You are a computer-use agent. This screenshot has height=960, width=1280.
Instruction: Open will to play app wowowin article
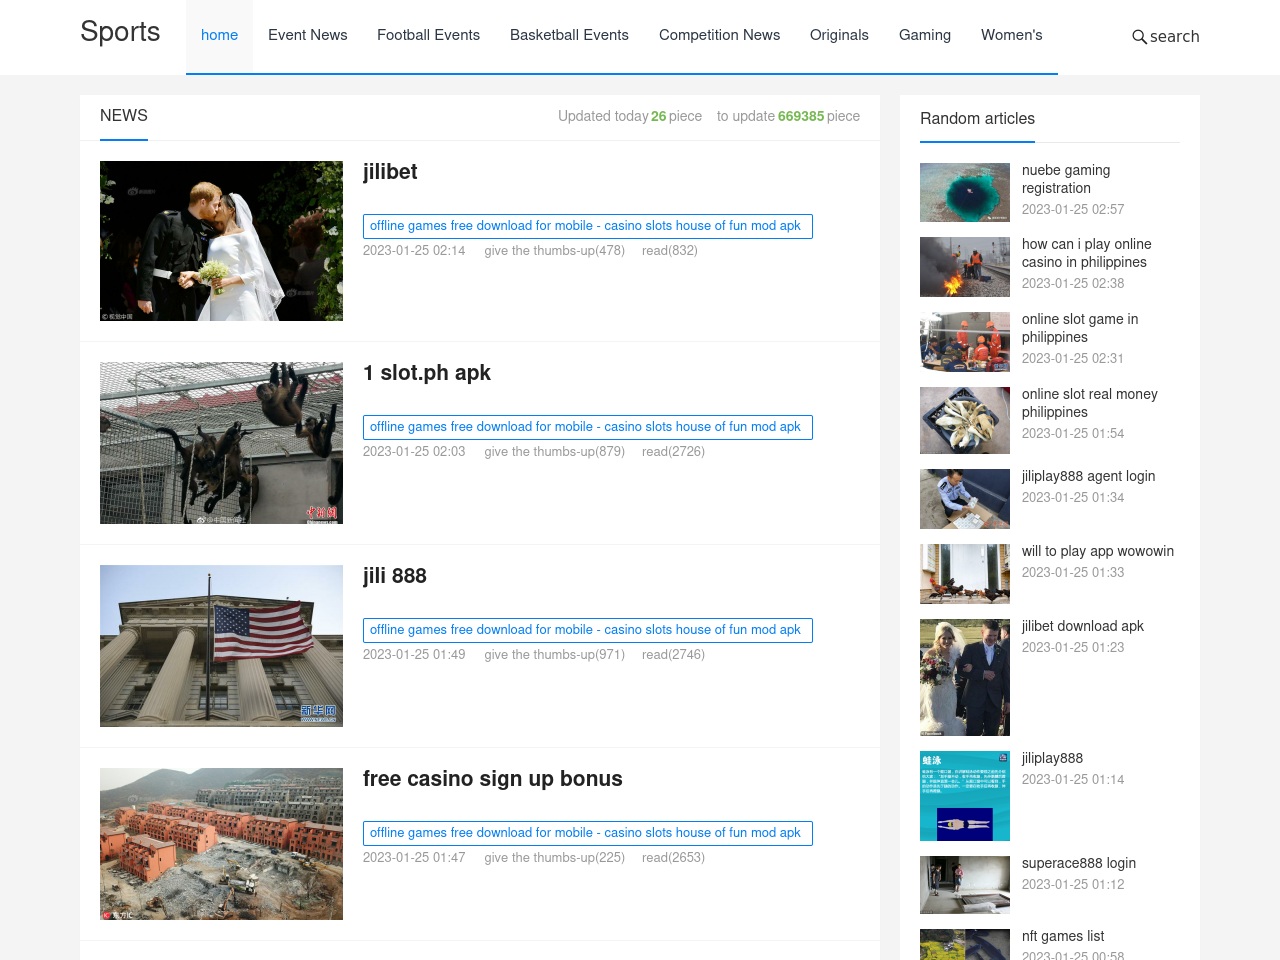pos(1098,551)
